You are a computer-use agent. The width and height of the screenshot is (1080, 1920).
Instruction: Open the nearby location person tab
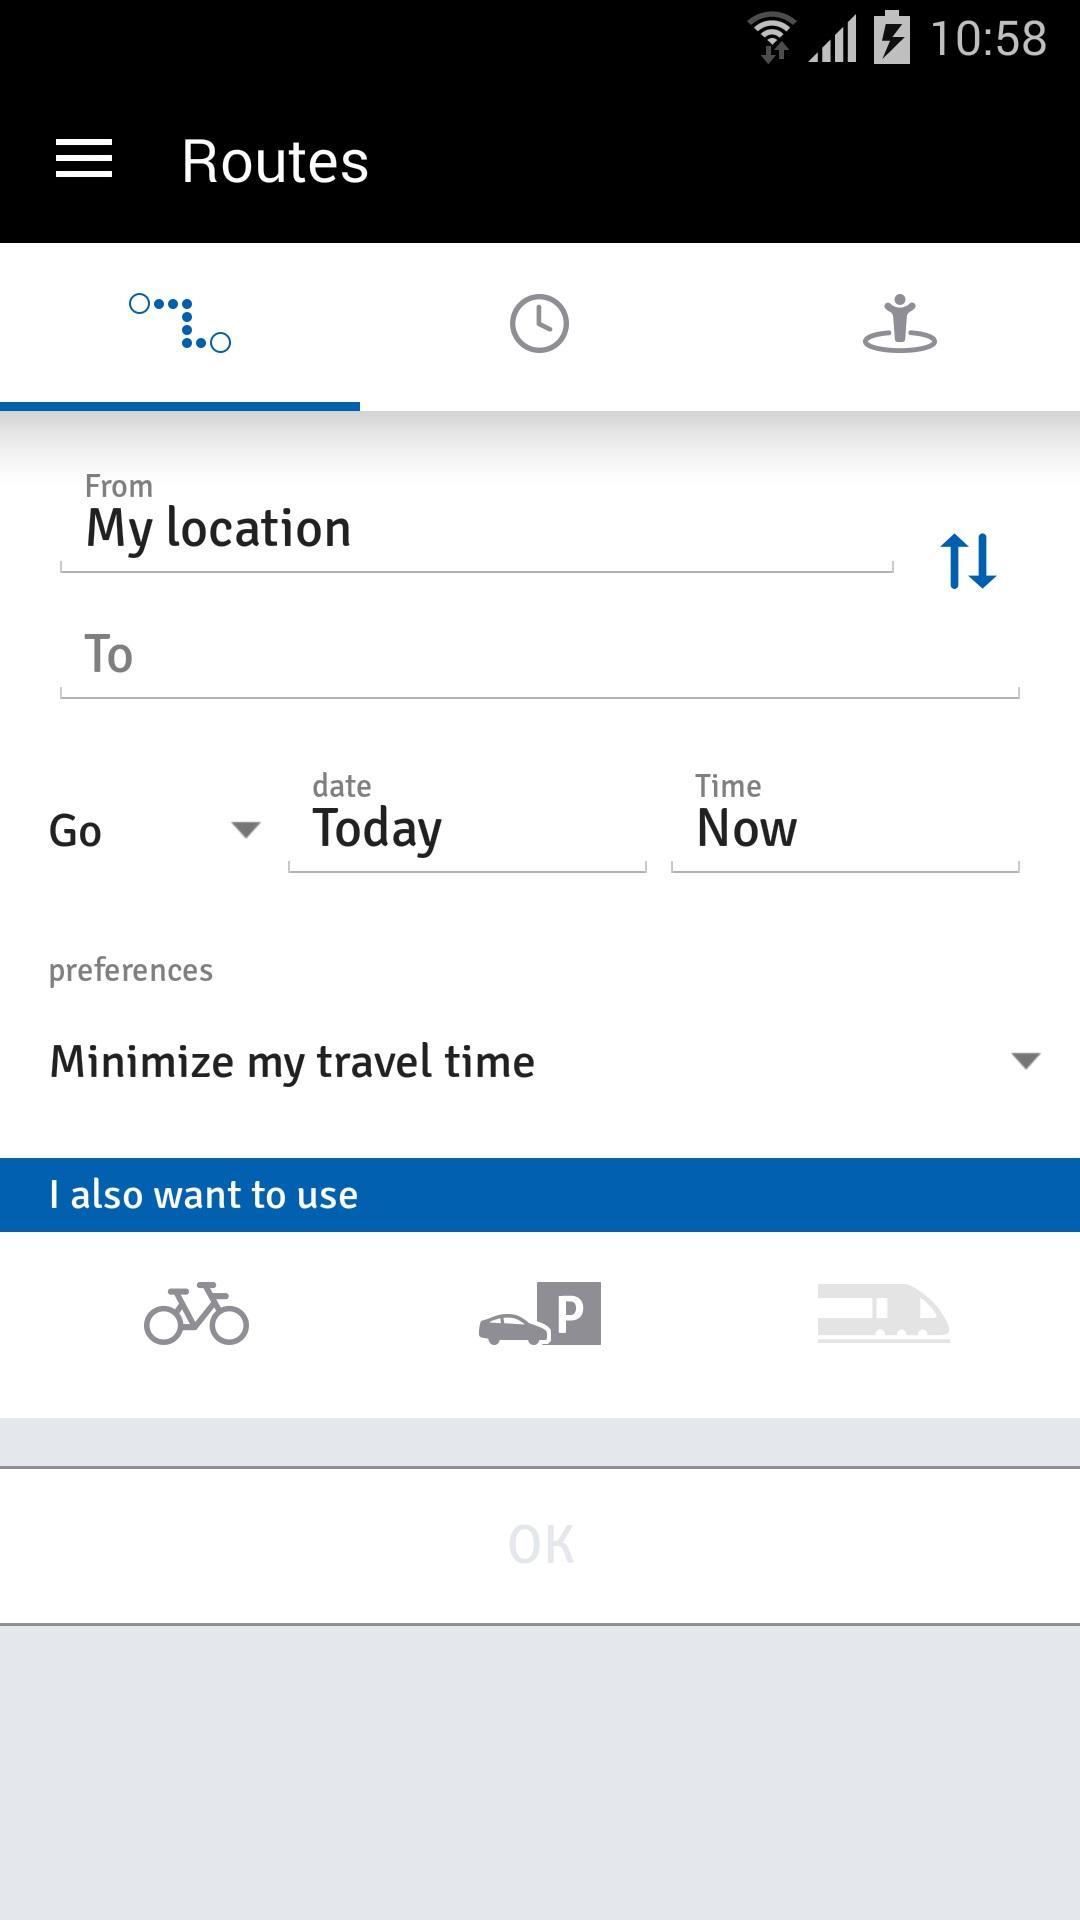pos(899,323)
